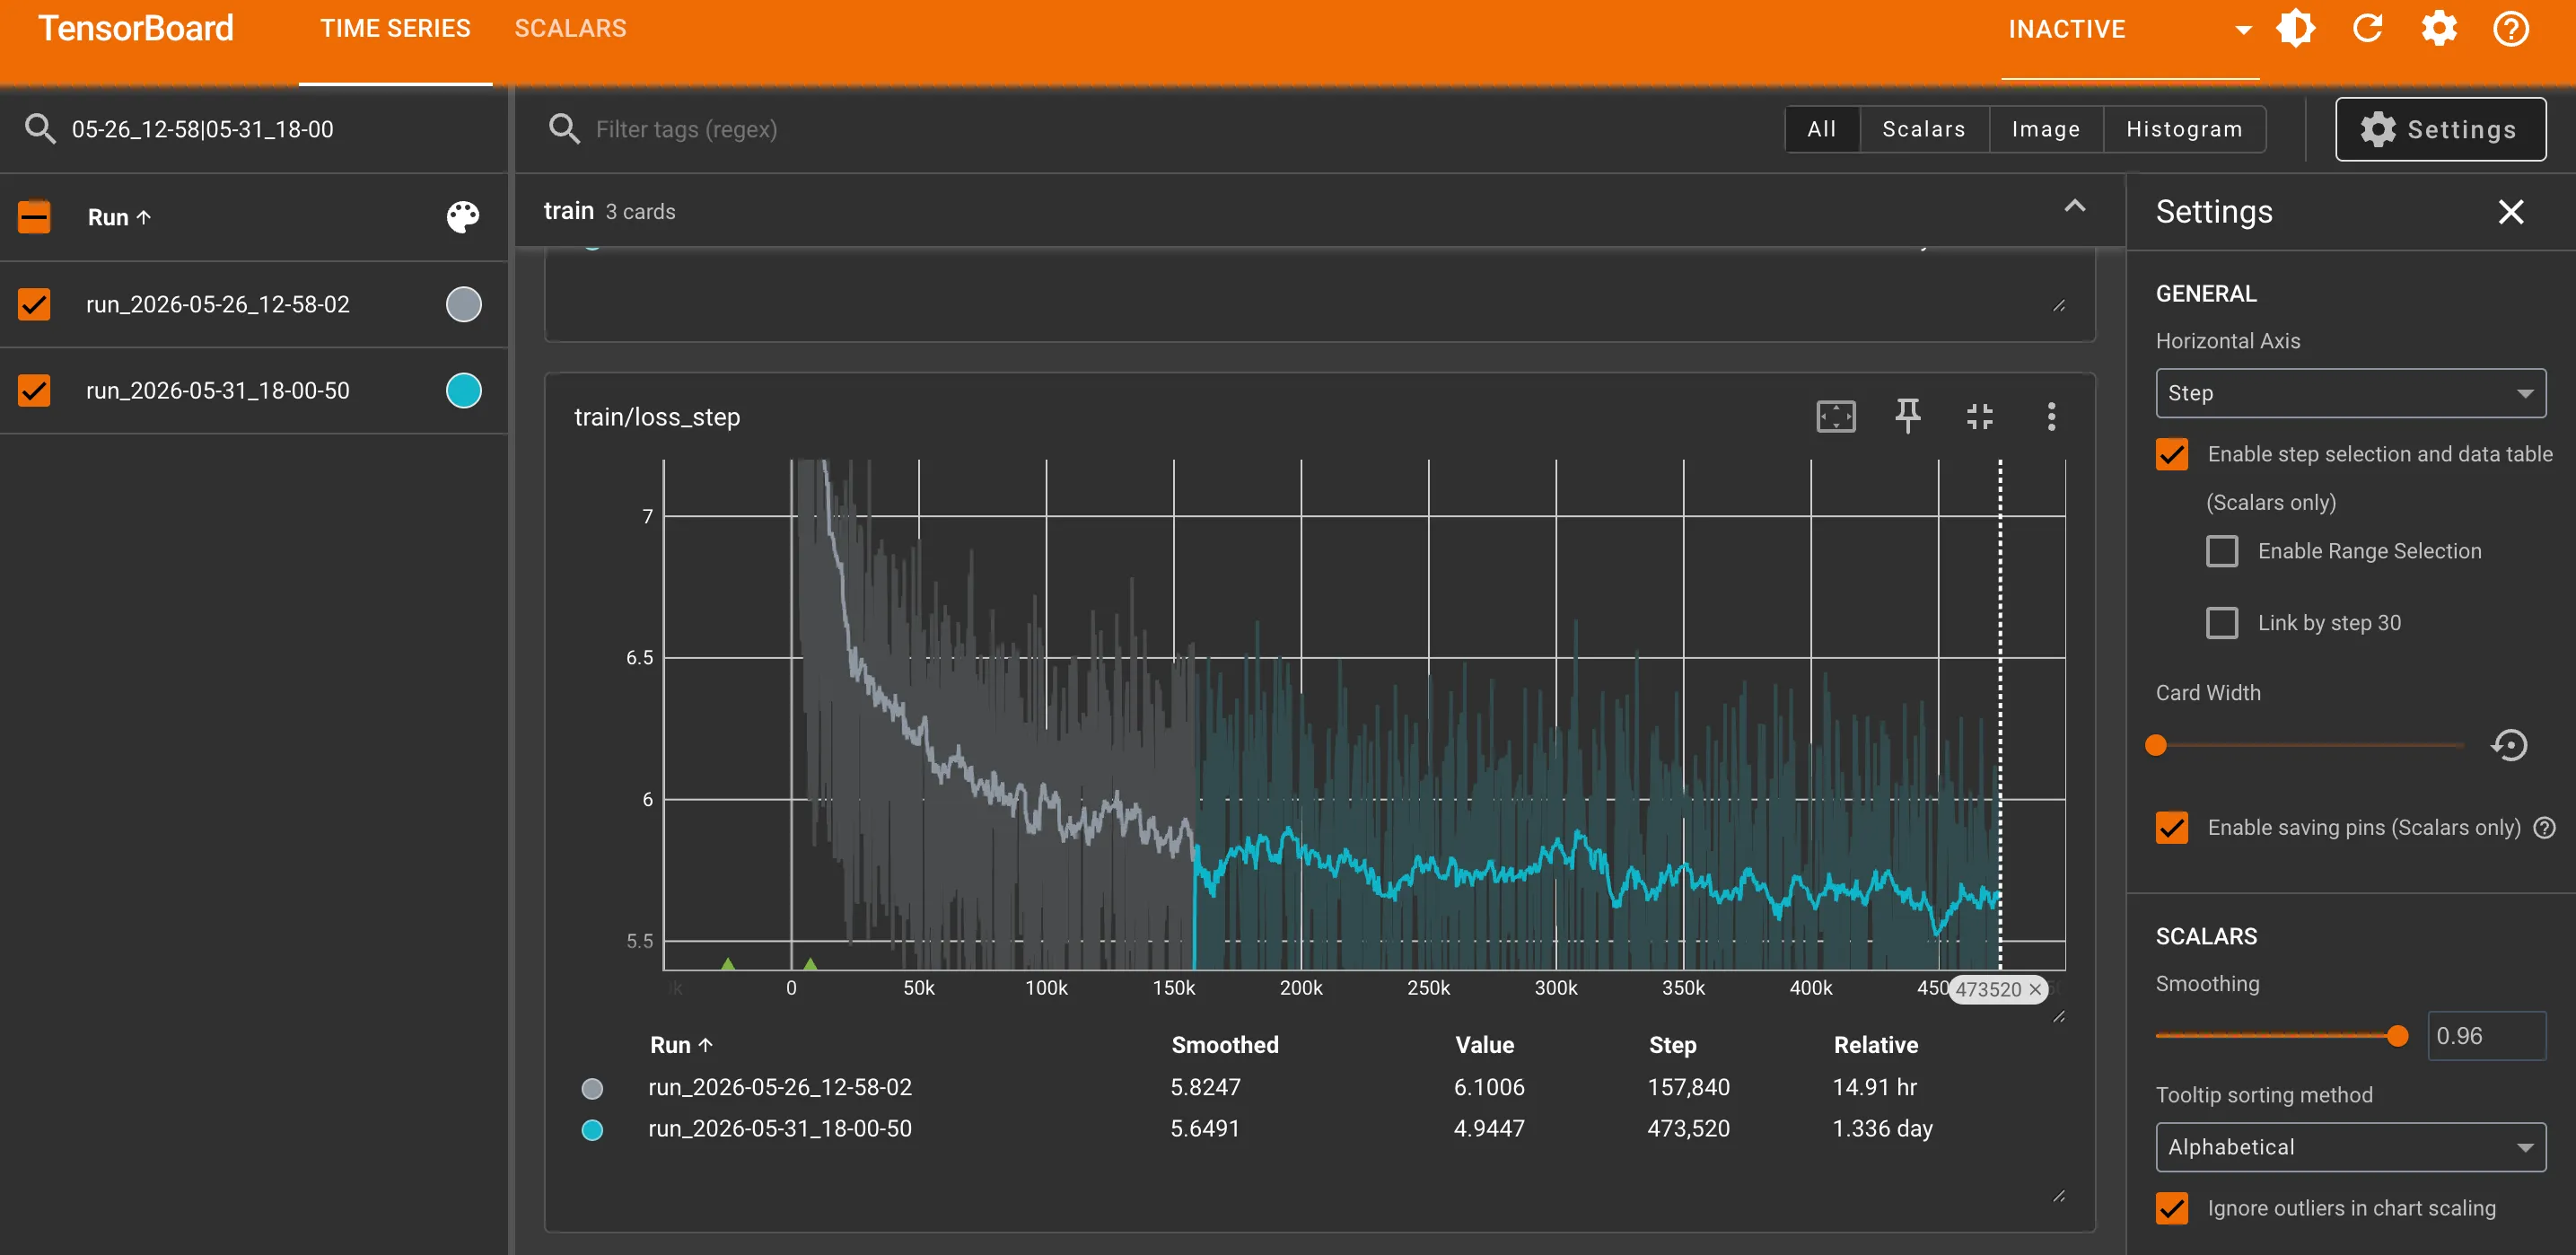Click the run search magnifier icon
The width and height of the screenshot is (2576, 1255).
[40, 129]
